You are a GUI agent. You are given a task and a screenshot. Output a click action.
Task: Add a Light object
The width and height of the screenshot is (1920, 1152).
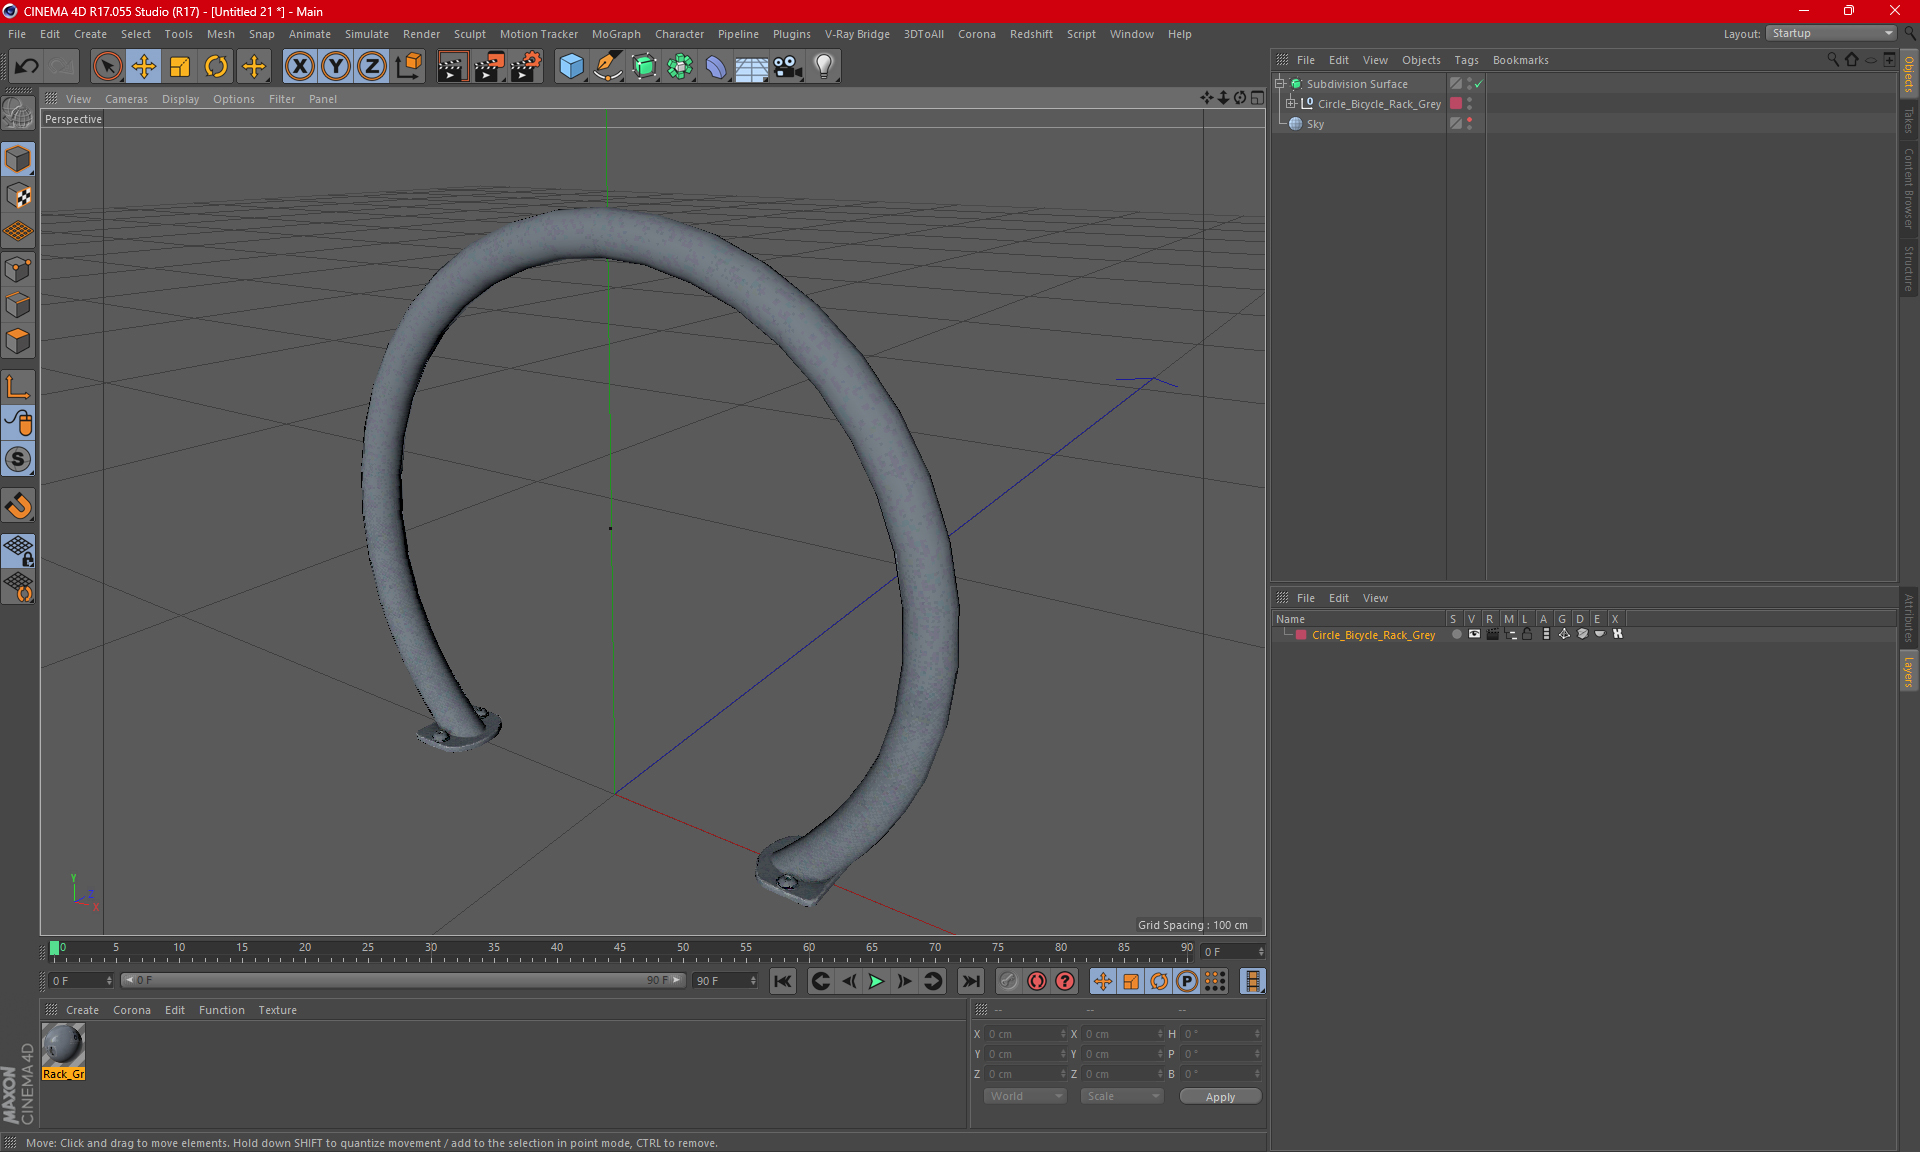824,67
